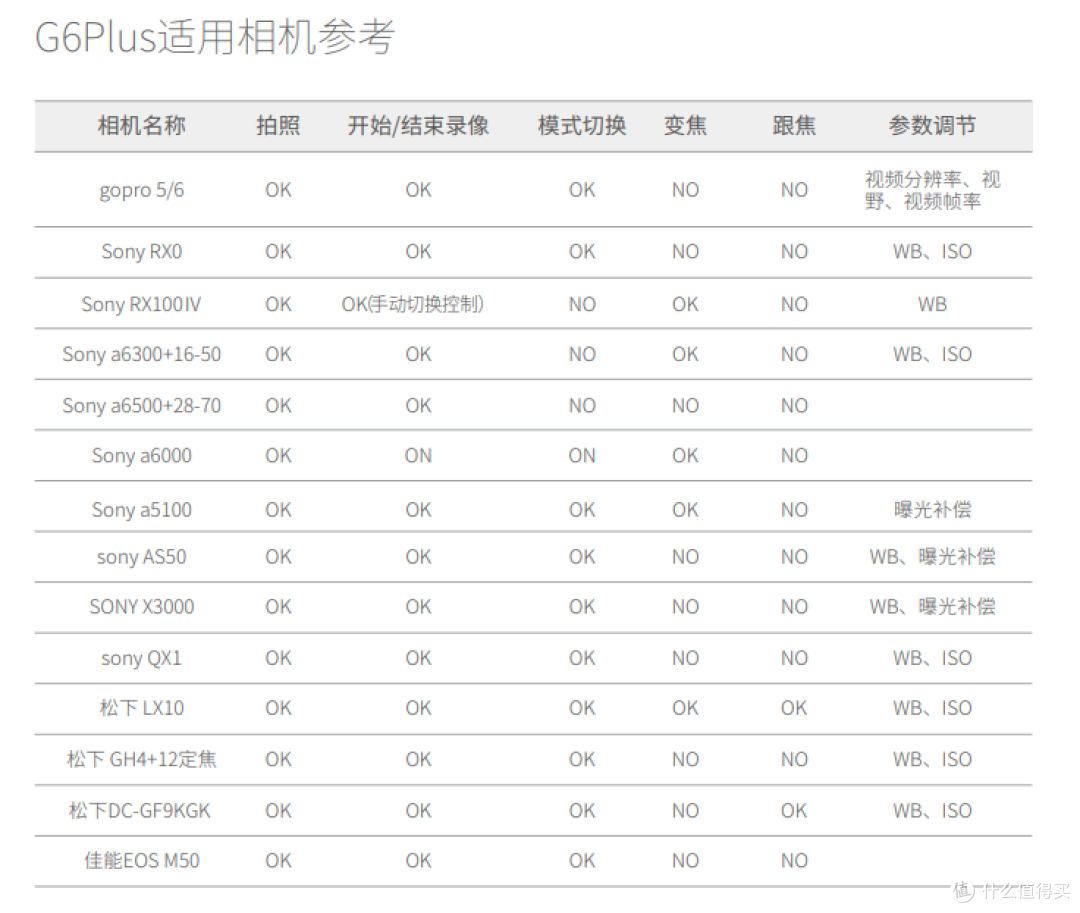Click the 变焦 OK cell in Sony RX100IV row
Image resolution: width=1080 pixels, height=913 pixels.
(685, 304)
